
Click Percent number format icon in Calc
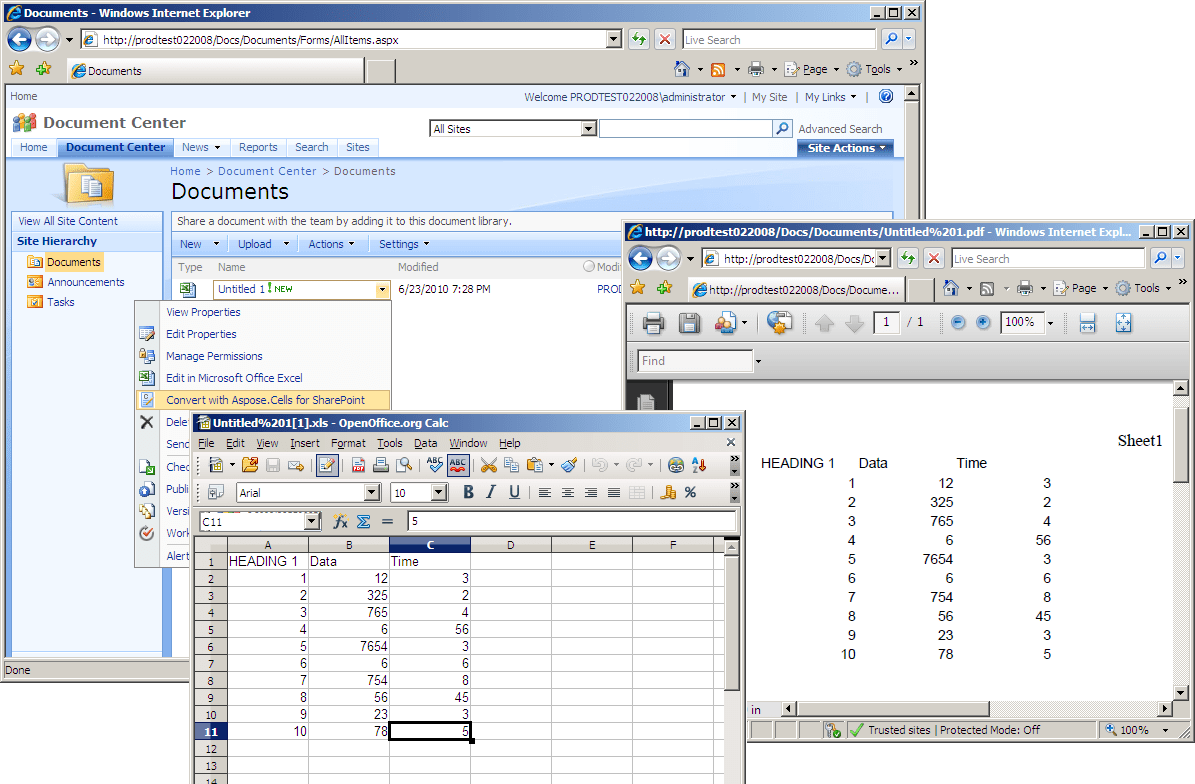tap(690, 492)
